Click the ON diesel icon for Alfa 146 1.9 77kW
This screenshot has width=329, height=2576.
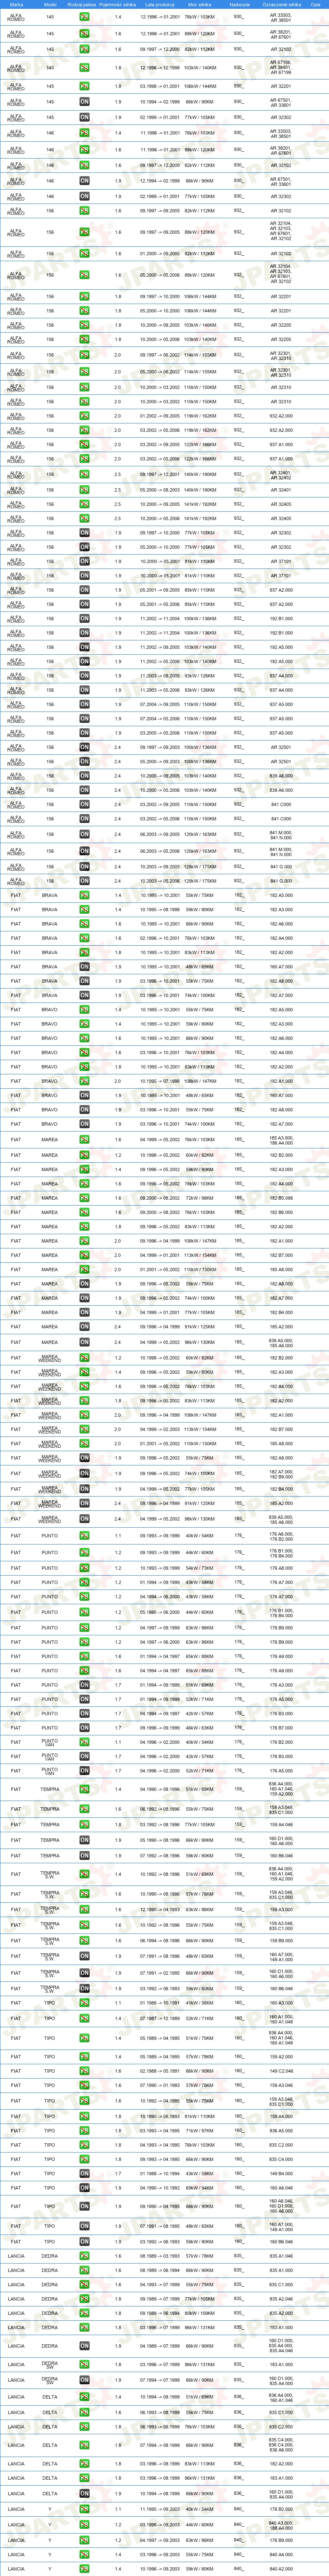tap(84, 196)
